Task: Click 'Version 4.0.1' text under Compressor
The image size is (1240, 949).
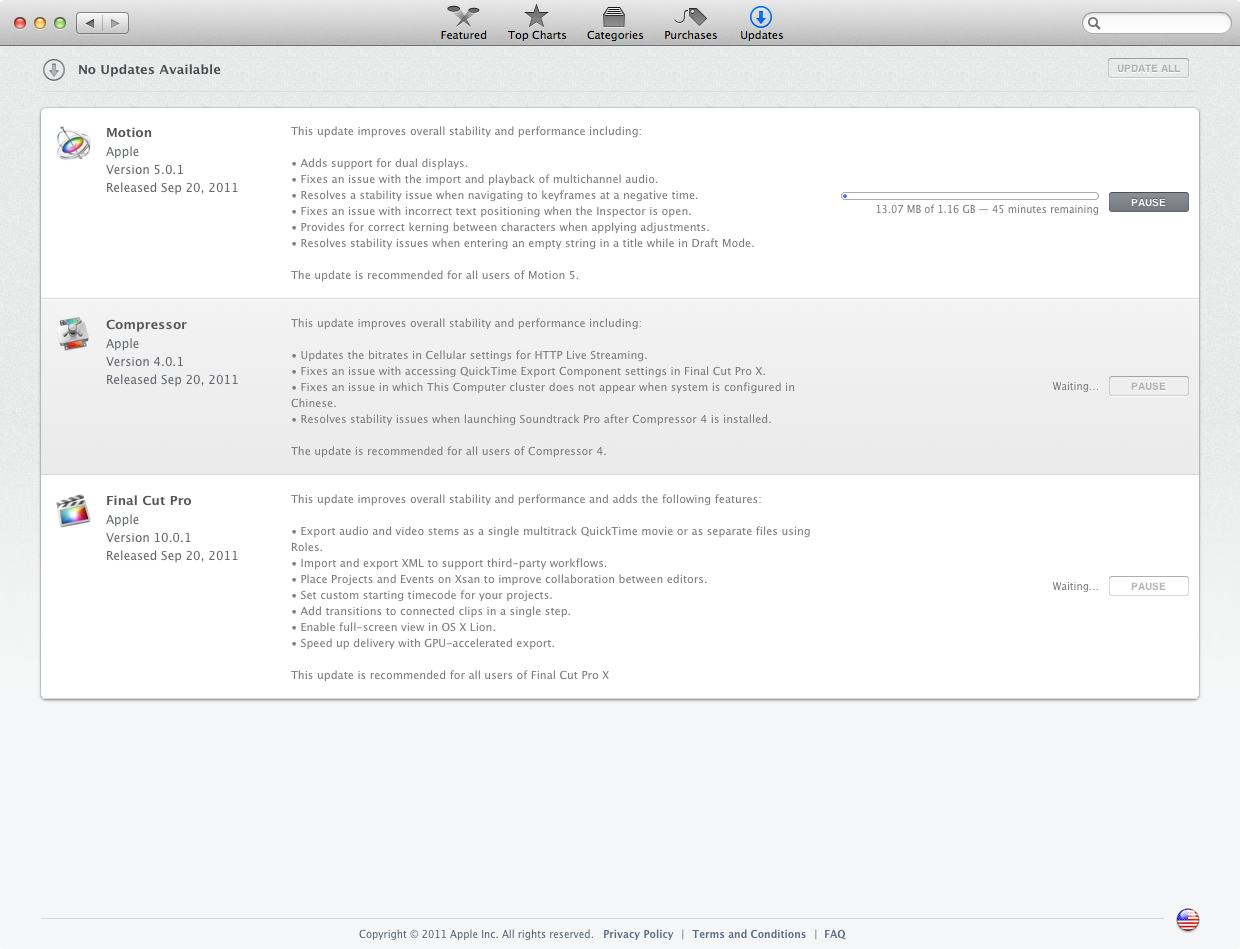Action: [145, 361]
